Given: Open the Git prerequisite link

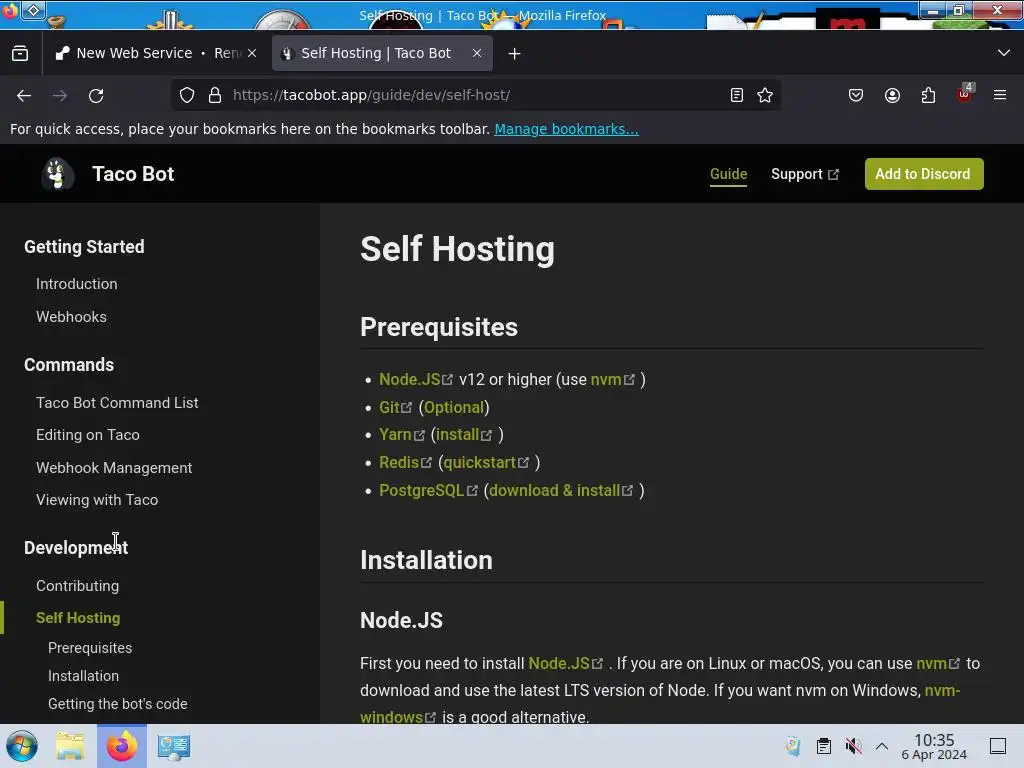Looking at the screenshot, I should click(395, 408).
